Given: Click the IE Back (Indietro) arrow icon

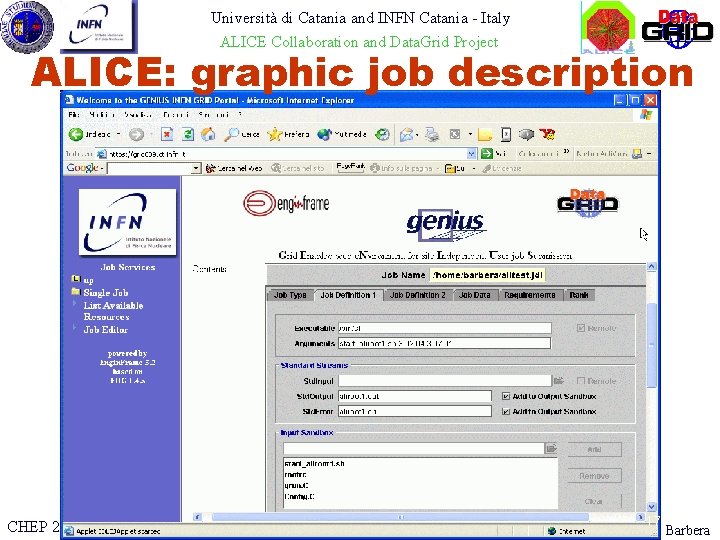Looking at the screenshot, I should 75,134.
